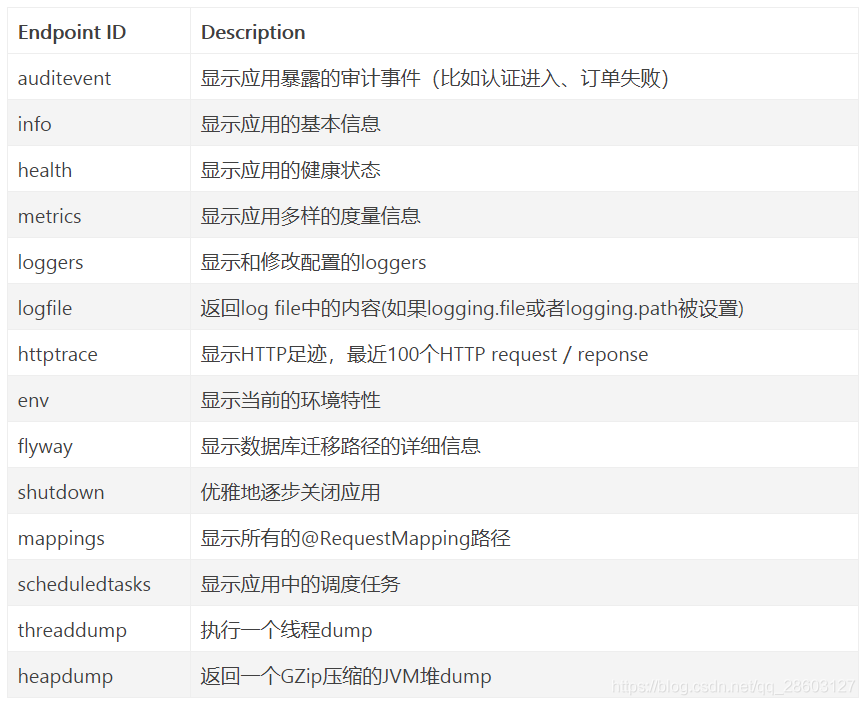865x705 pixels.
Task: Click the description '显示应用多样的度量信息'
Action: pyautogui.click(x=310, y=216)
